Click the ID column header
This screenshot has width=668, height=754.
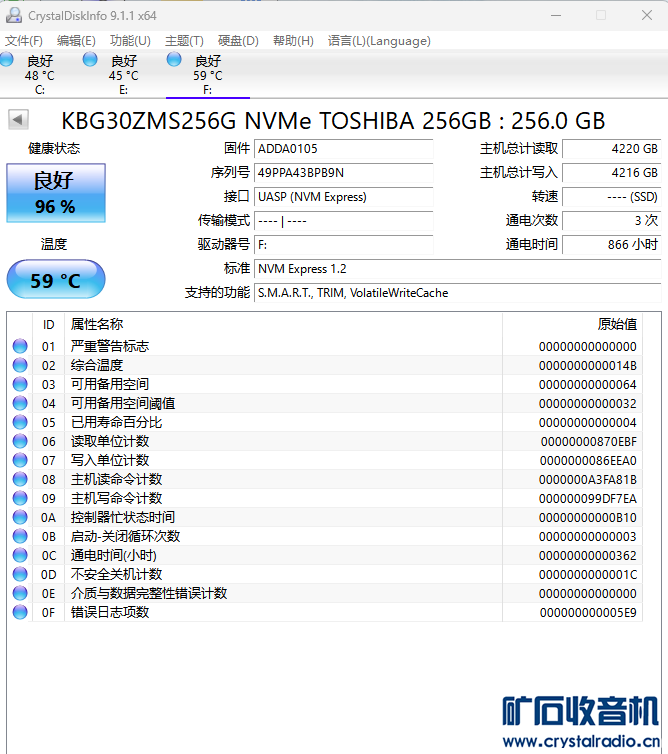[x=49, y=325]
